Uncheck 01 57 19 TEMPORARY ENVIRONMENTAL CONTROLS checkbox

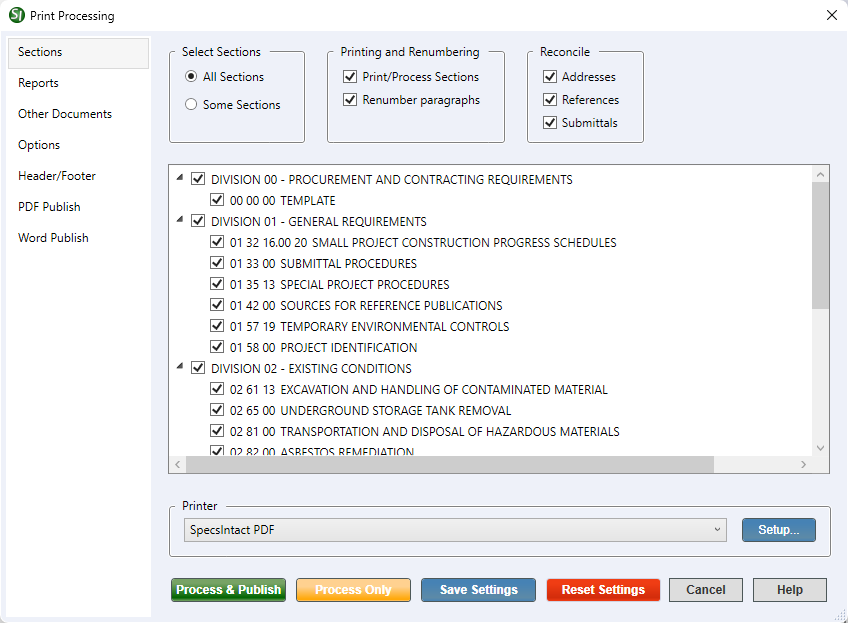click(x=217, y=326)
